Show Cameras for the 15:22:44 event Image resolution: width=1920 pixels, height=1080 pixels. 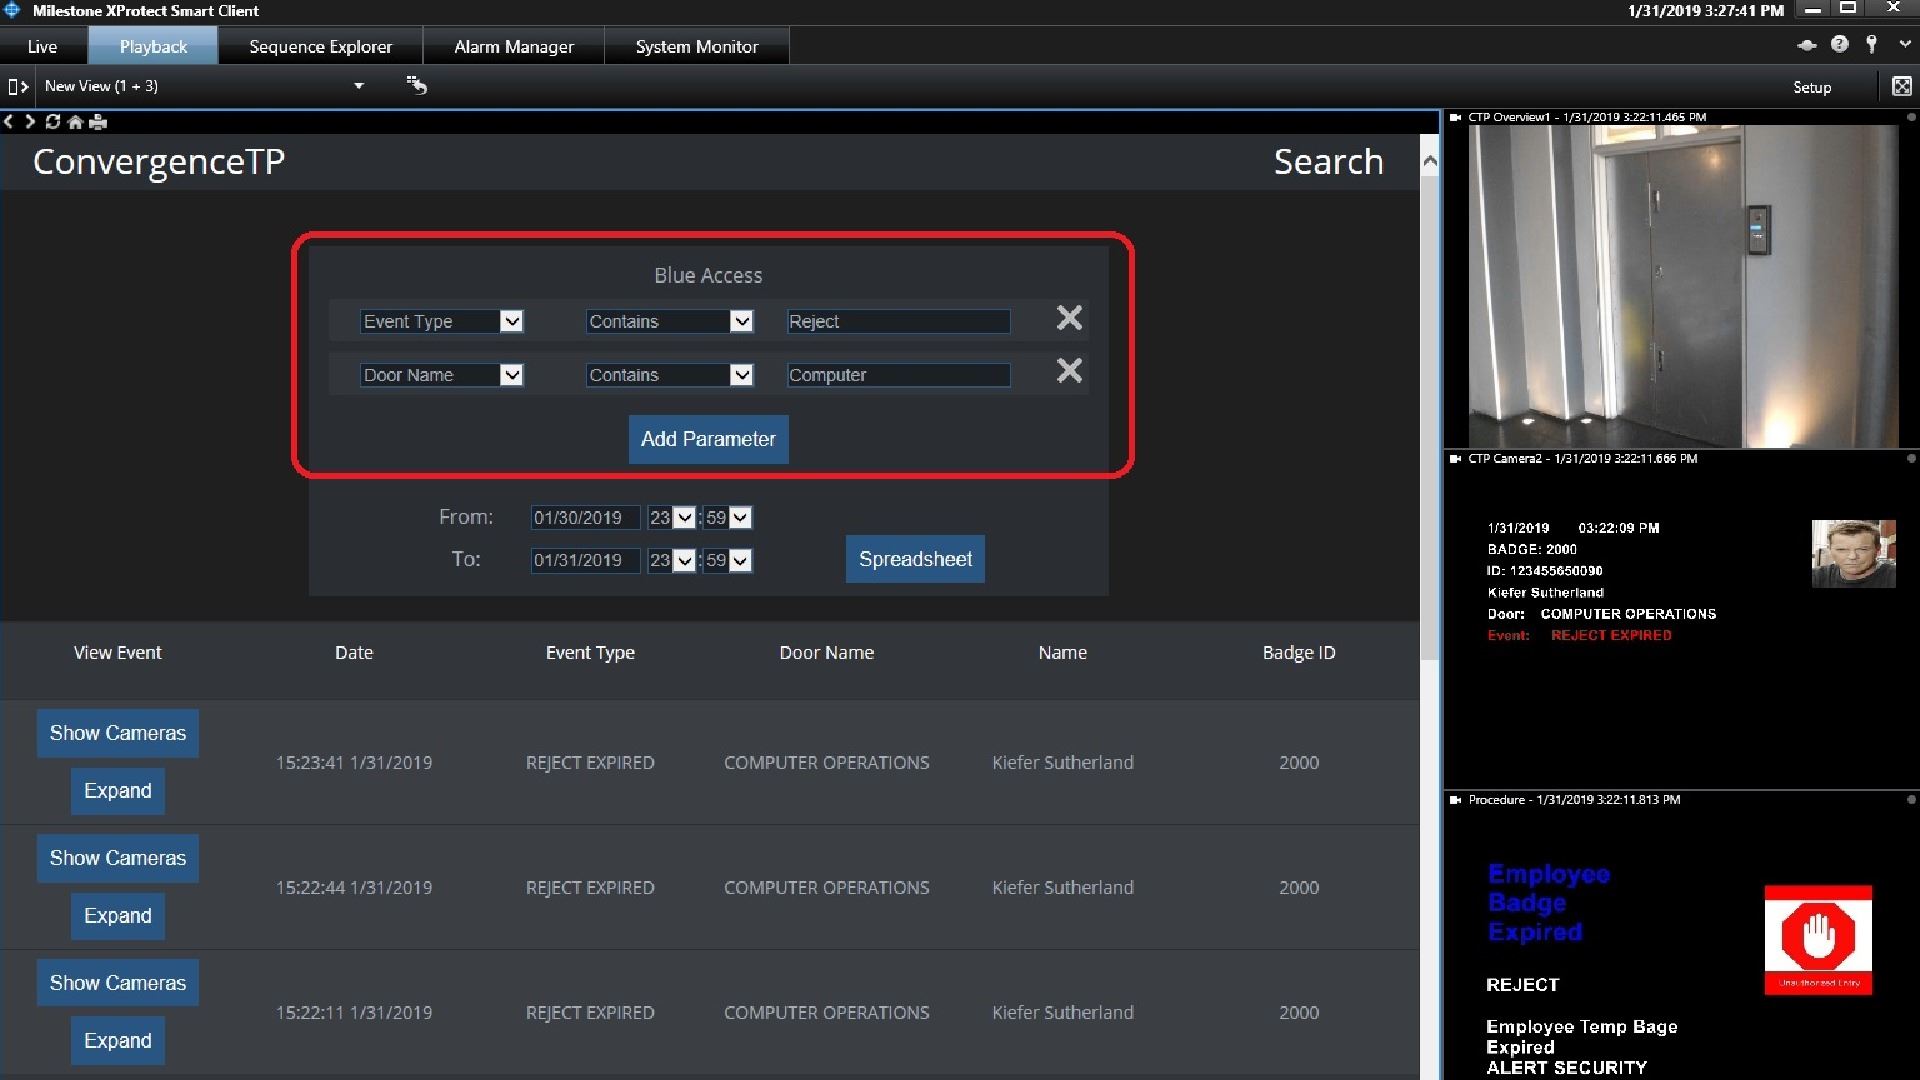coord(118,858)
